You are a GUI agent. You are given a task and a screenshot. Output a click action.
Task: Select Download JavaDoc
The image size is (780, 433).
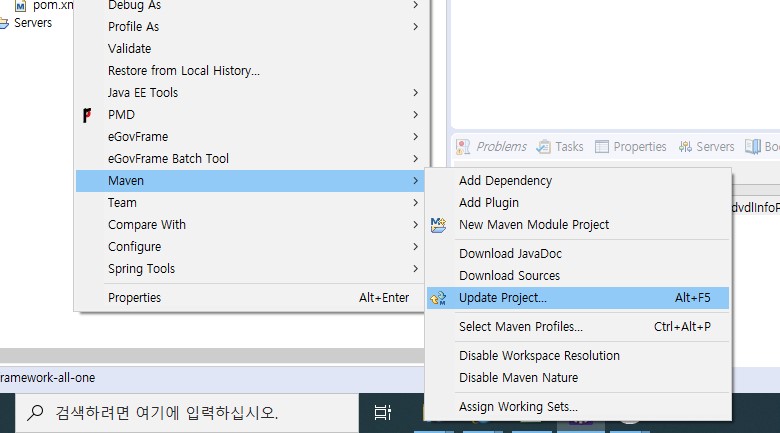coord(578,253)
